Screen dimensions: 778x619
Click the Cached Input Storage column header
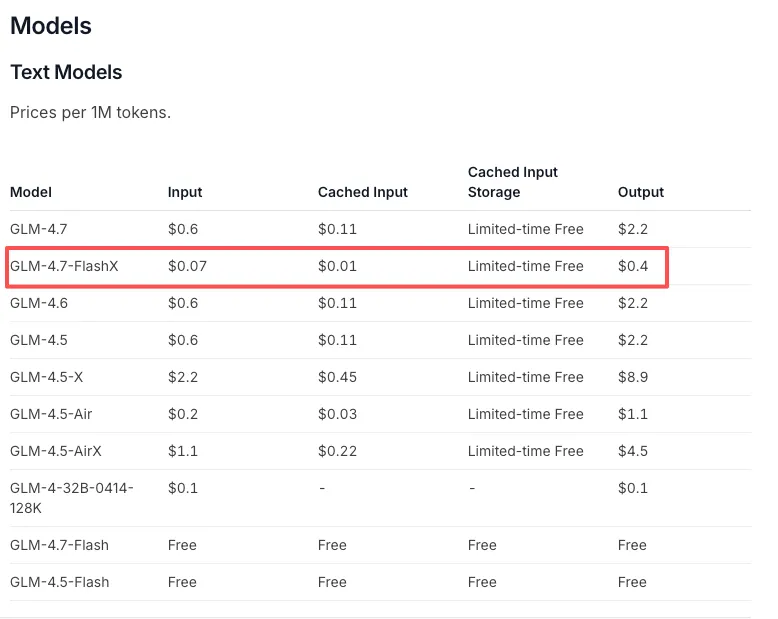(x=512, y=182)
